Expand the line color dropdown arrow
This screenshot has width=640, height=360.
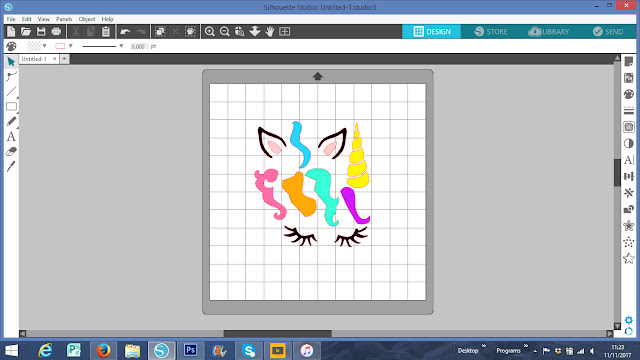71,46
